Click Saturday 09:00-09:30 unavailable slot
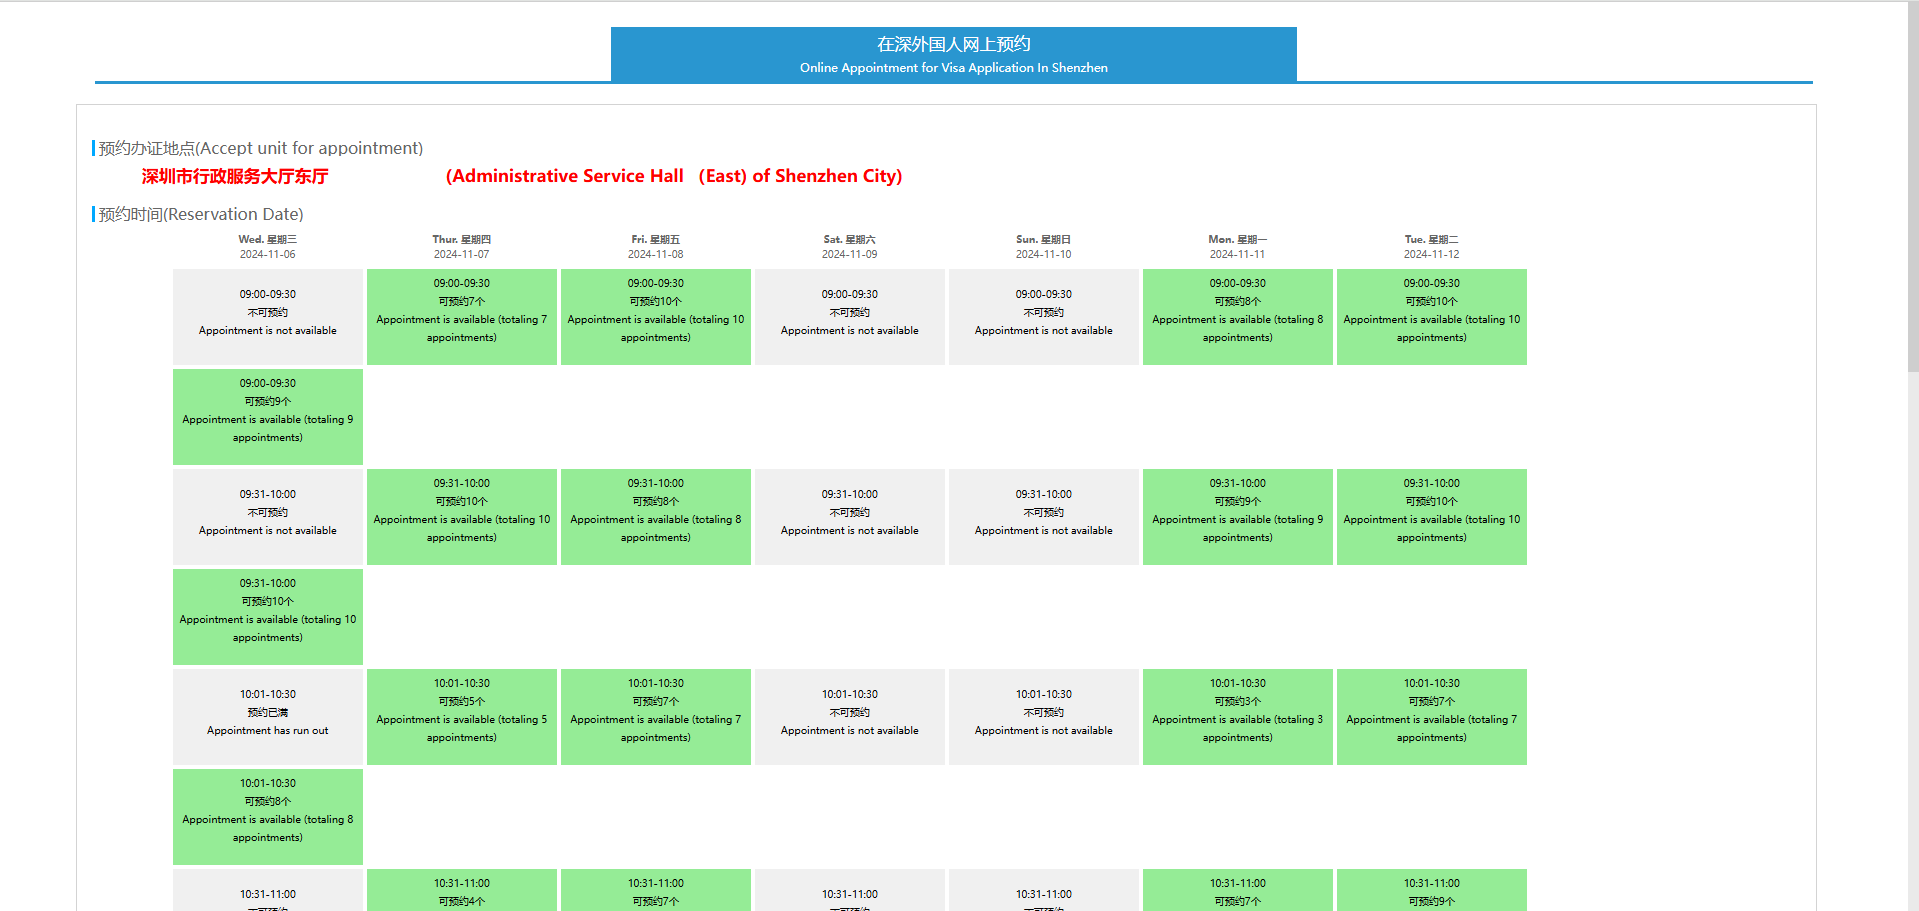Viewport: 1919px width, 911px height. [x=849, y=316]
